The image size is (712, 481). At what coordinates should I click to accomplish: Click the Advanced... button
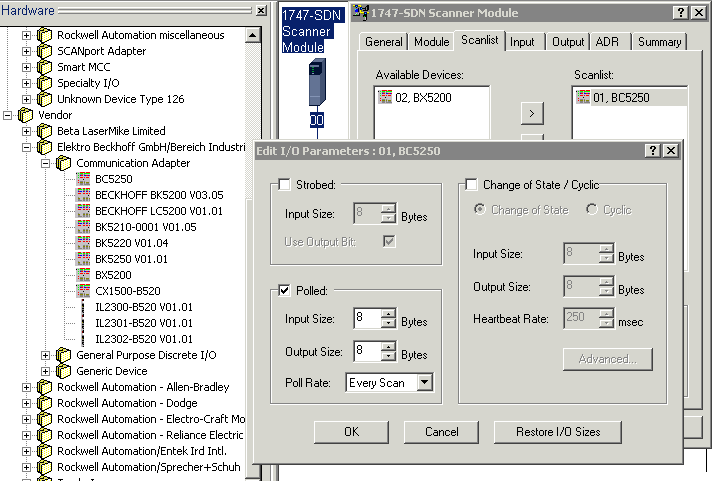[x=608, y=359]
